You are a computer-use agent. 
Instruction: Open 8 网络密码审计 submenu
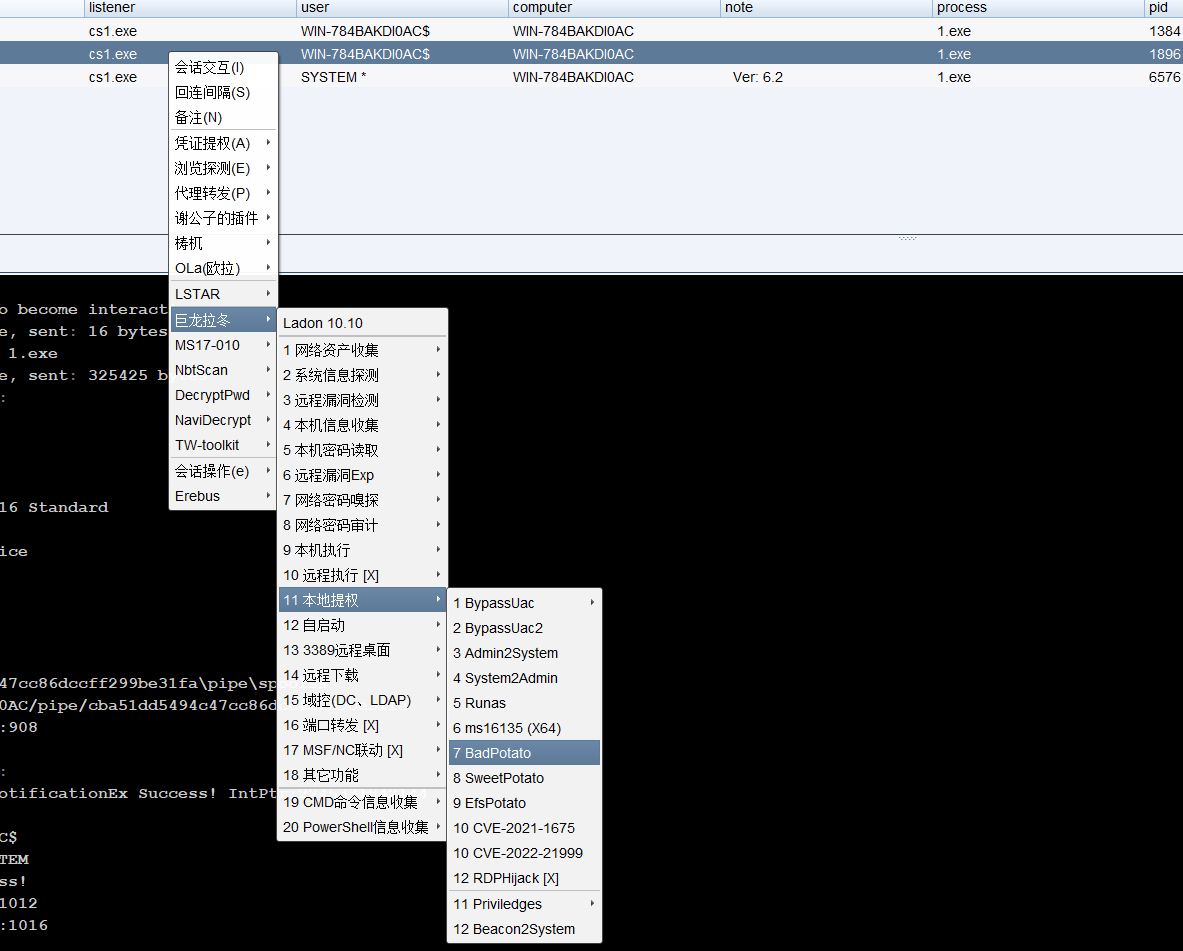362,525
